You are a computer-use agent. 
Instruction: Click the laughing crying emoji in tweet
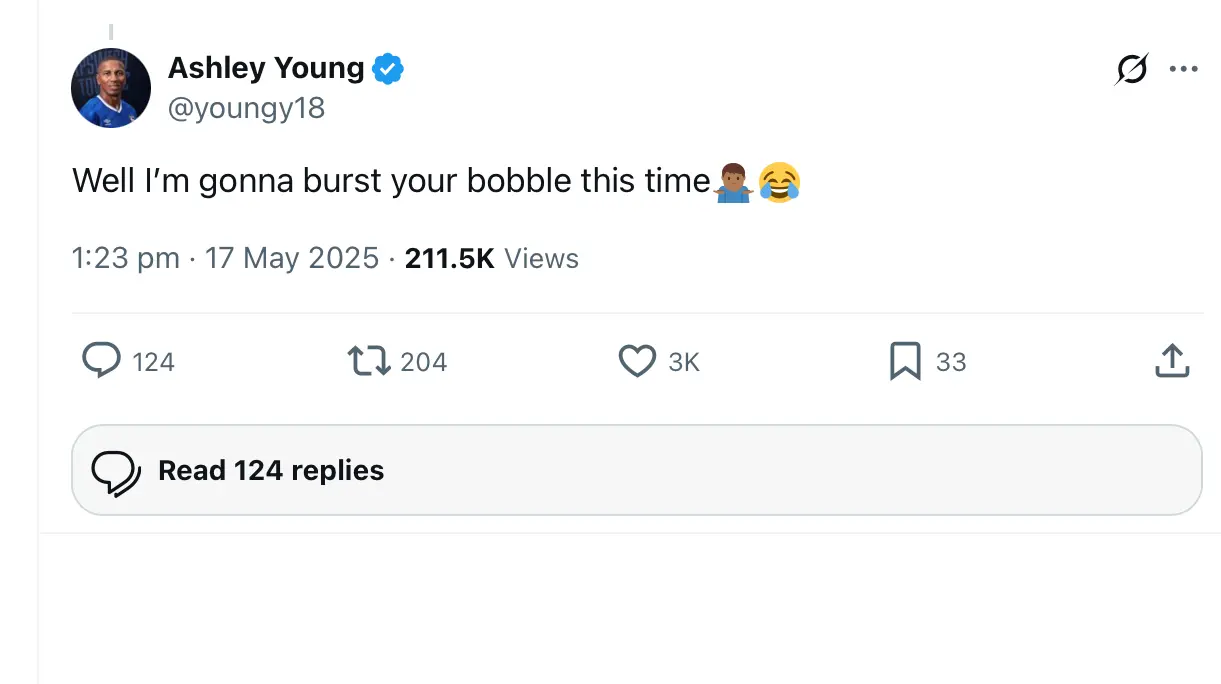[x=779, y=183]
